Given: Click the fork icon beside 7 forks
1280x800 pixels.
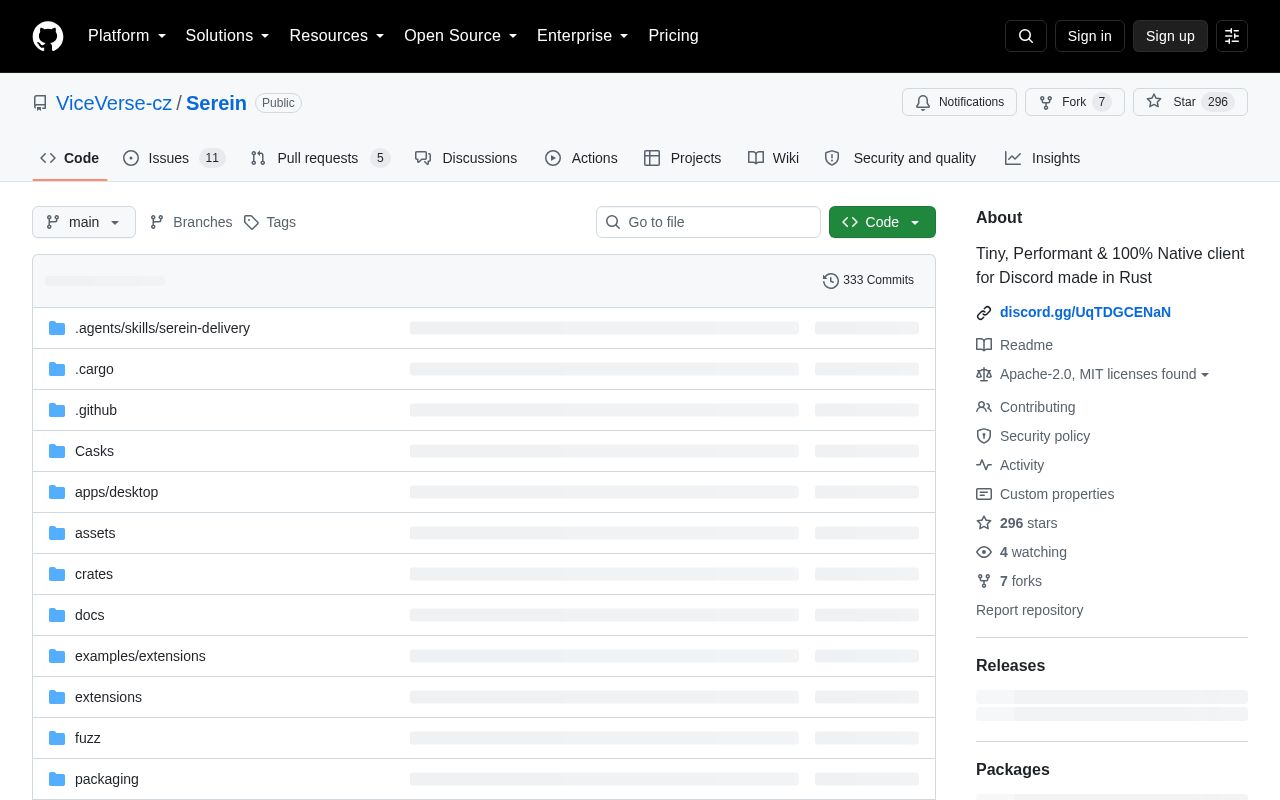Looking at the screenshot, I should (984, 581).
